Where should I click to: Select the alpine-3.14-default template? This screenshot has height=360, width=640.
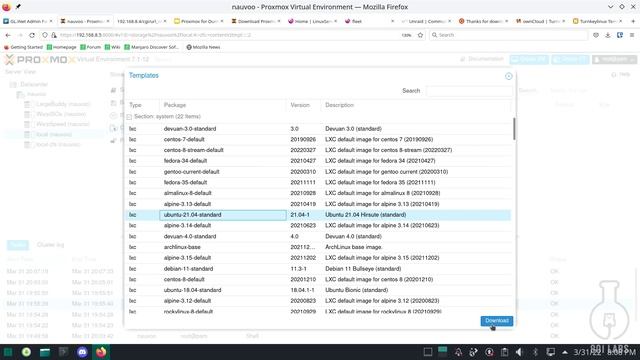point(318,225)
